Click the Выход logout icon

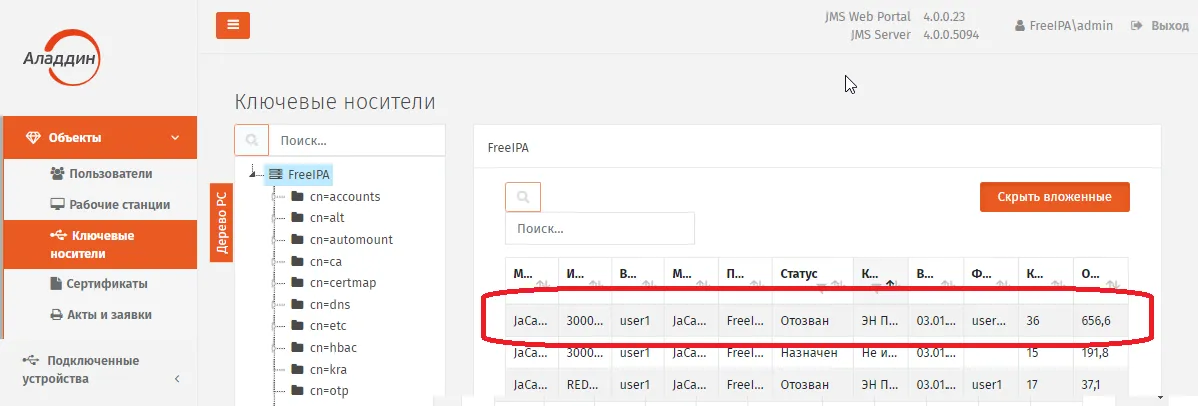tap(1135, 25)
